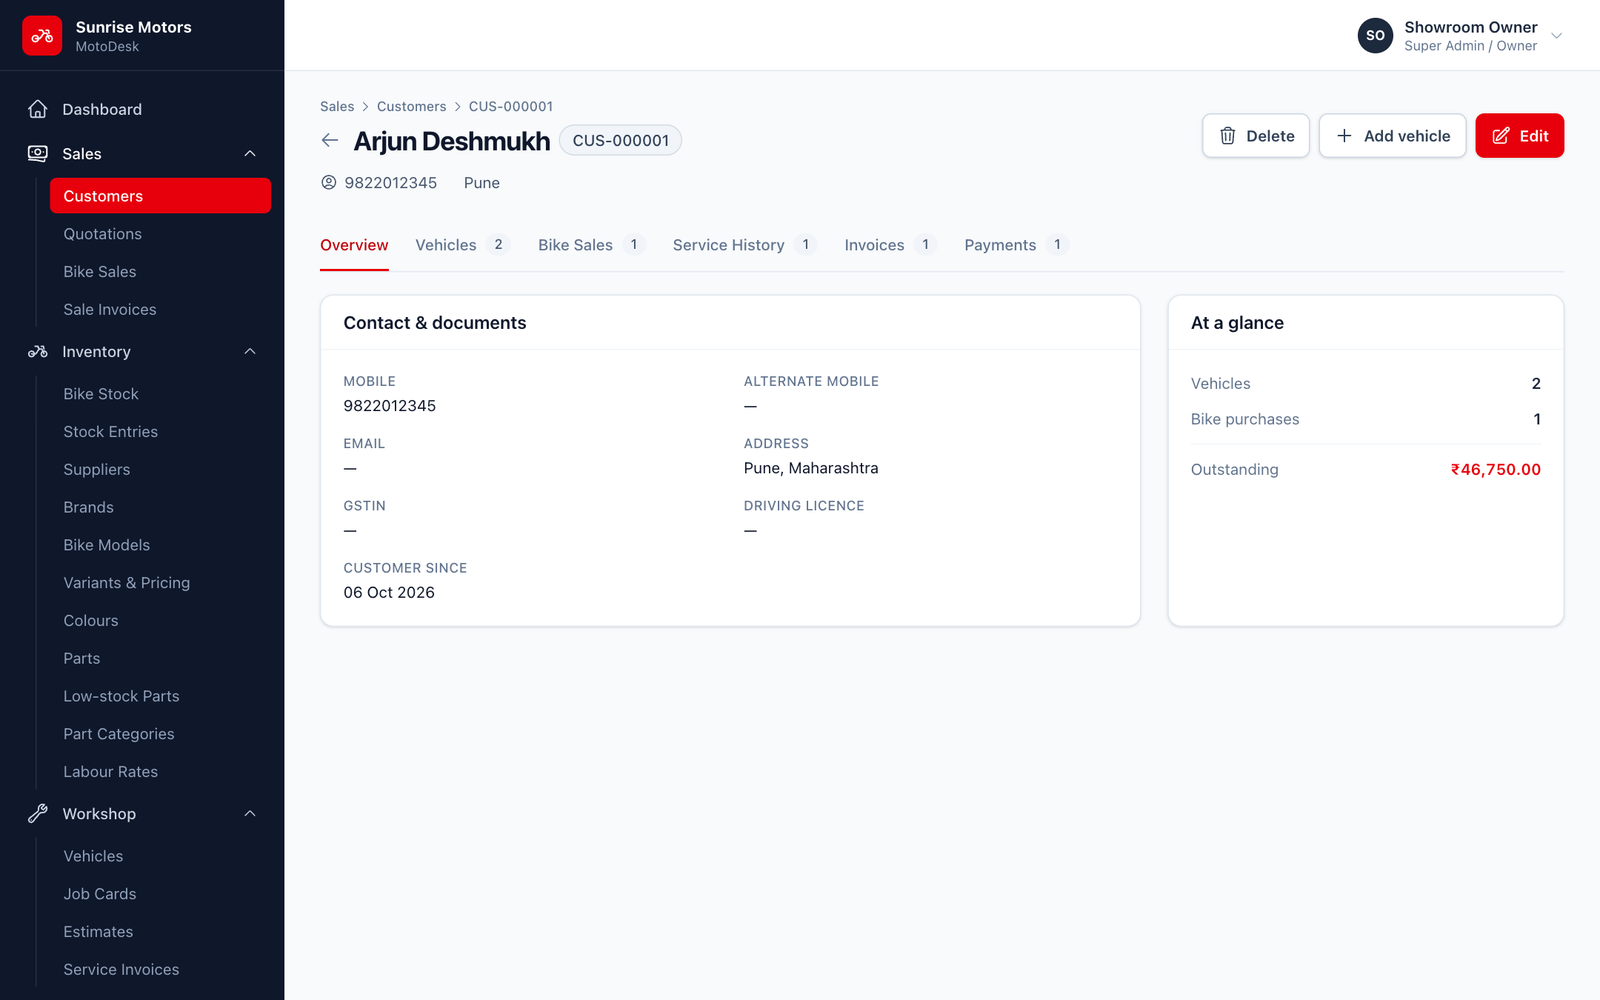Go back using the left arrow icon

[330, 141]
